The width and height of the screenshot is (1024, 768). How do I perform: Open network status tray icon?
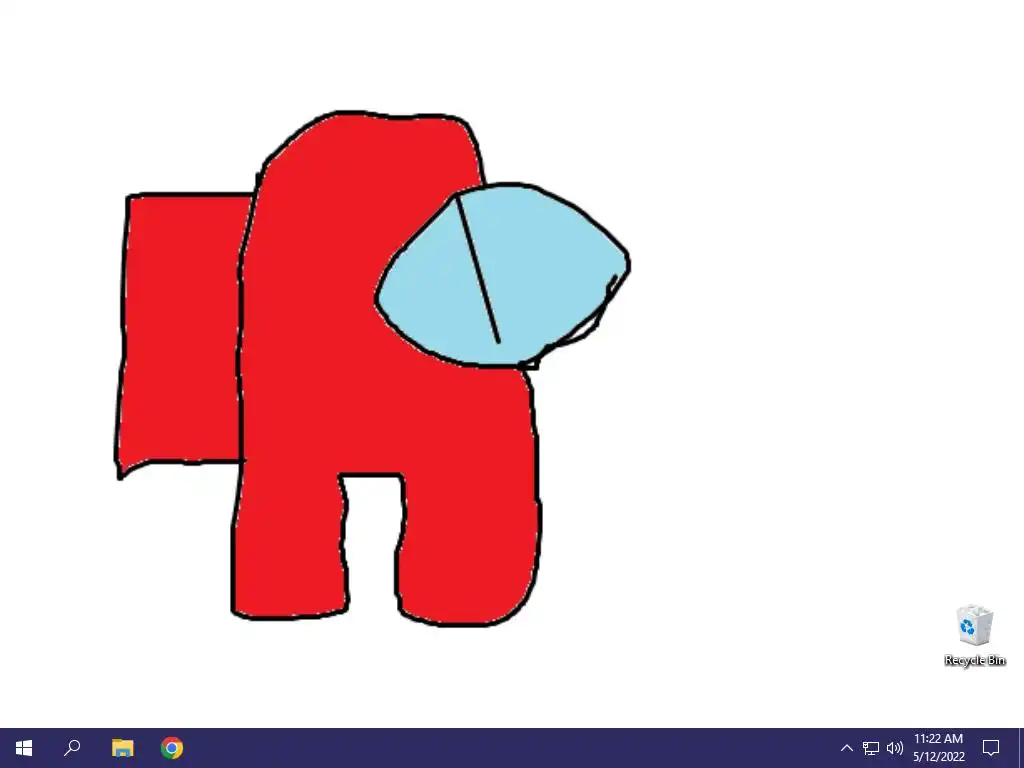(871, 748)
